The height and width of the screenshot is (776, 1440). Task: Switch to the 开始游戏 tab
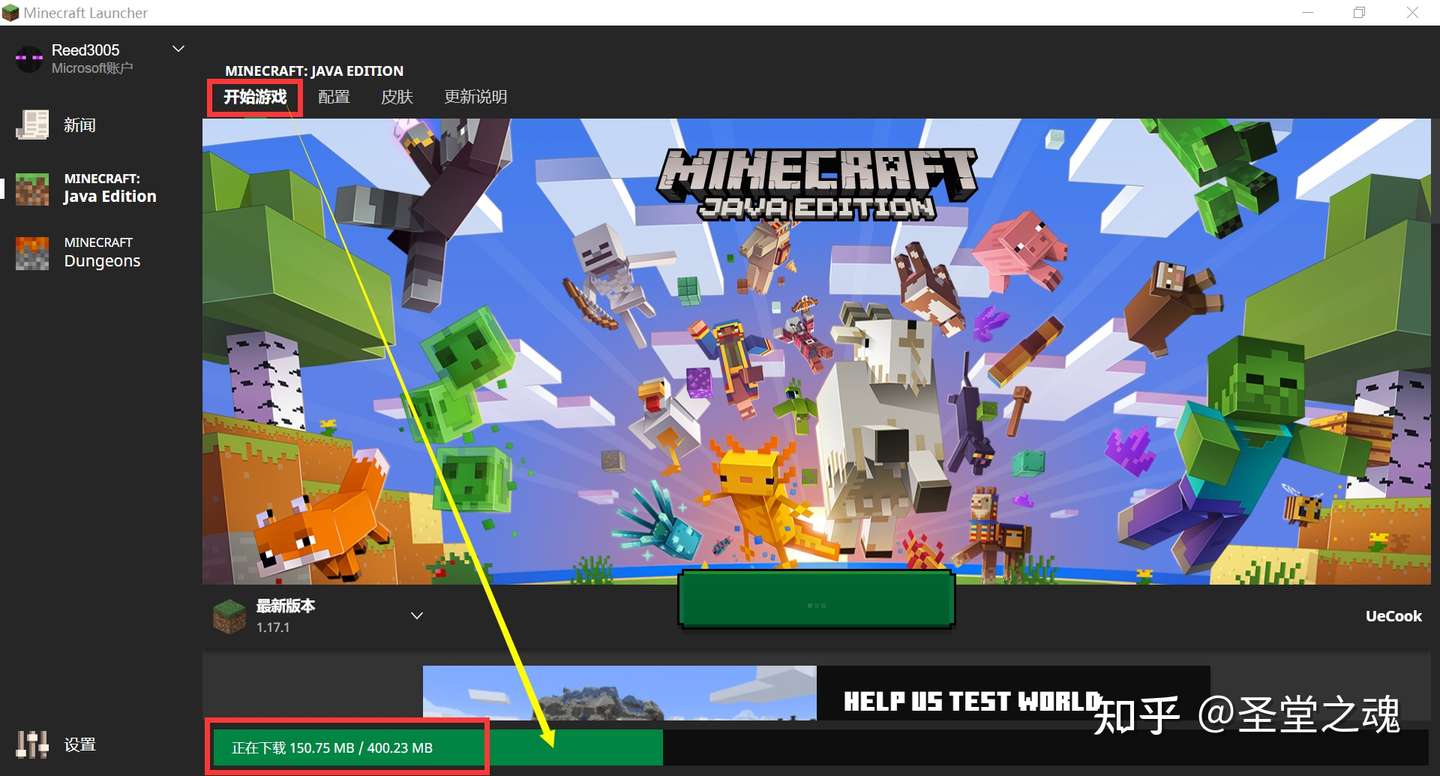pyautogui.click(x=255, y=97)
